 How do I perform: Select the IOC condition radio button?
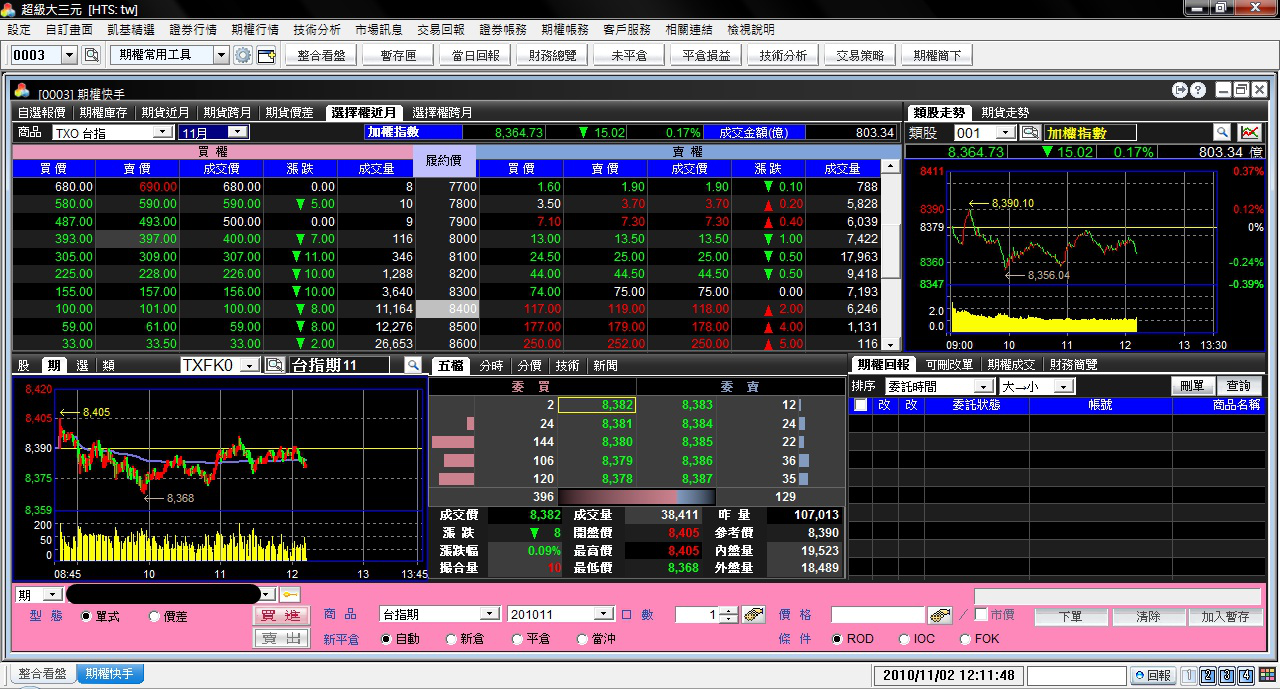click(904, 639)
